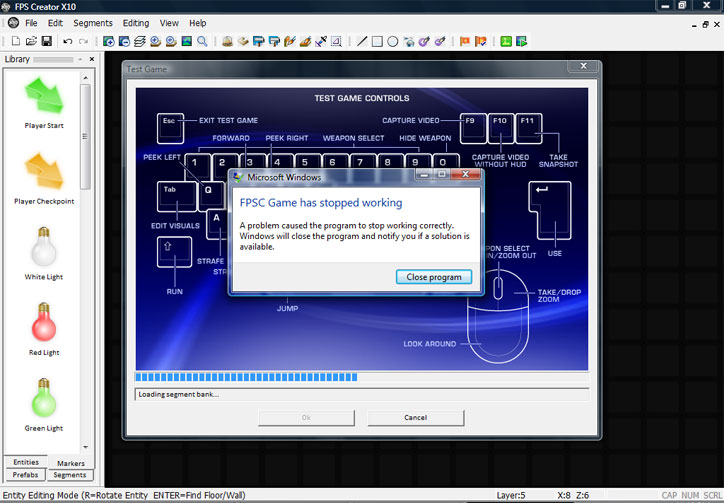Click the zoom in plus icon

(x=109, y=42)
